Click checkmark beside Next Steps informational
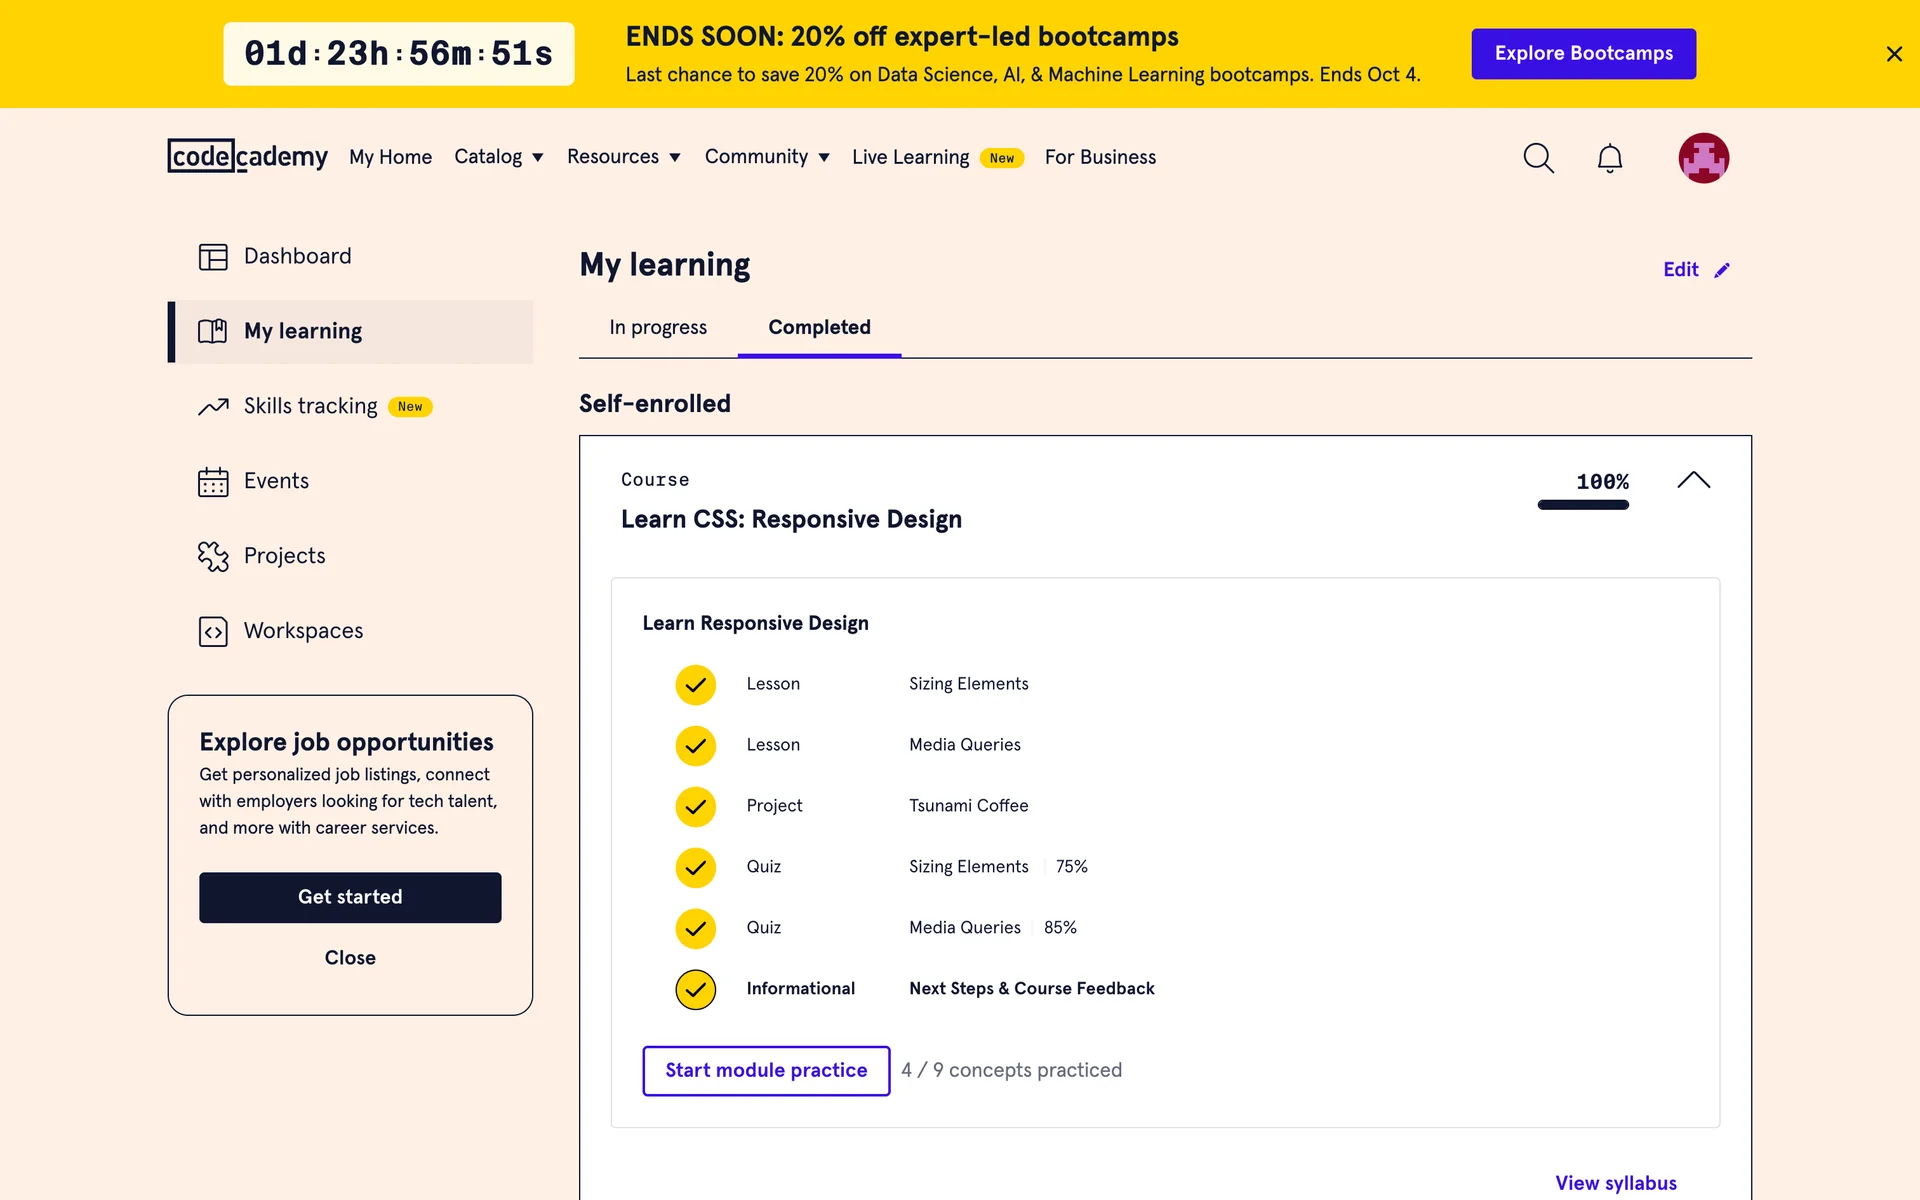This screenshot has height=1200, width=1920. (x=695, y=990)
